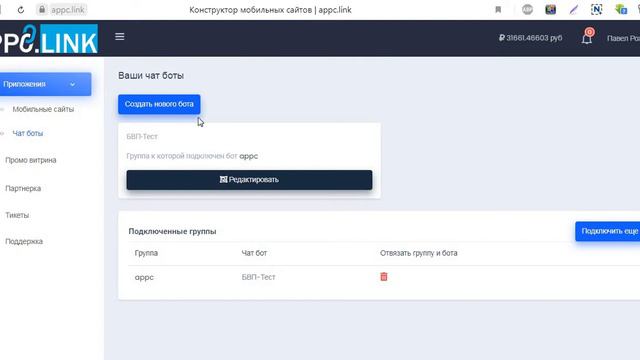Click the Редактировать button
This screenshot has width=640, height=360.
(x=249, y=180)
